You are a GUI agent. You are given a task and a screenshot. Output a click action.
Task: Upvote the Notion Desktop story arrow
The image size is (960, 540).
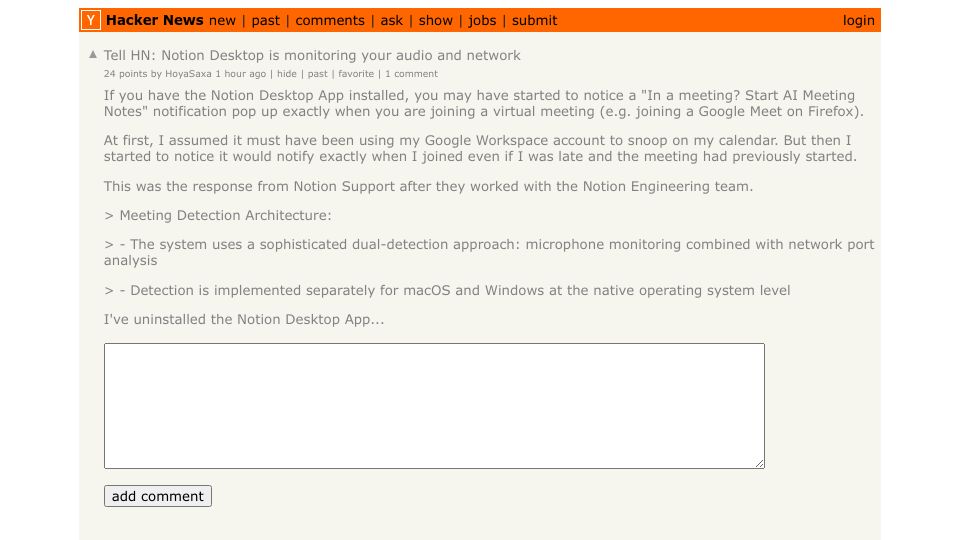(93, 54)
